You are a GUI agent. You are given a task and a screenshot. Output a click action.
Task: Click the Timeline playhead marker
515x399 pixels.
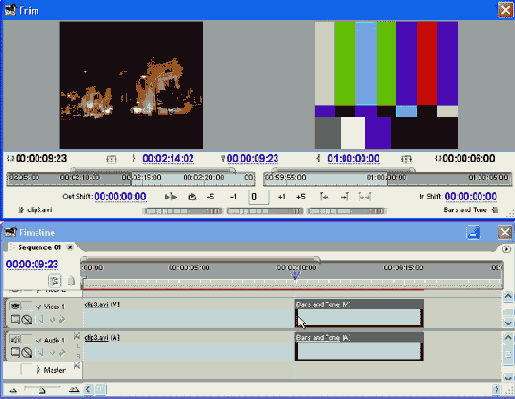pos(295,276)
